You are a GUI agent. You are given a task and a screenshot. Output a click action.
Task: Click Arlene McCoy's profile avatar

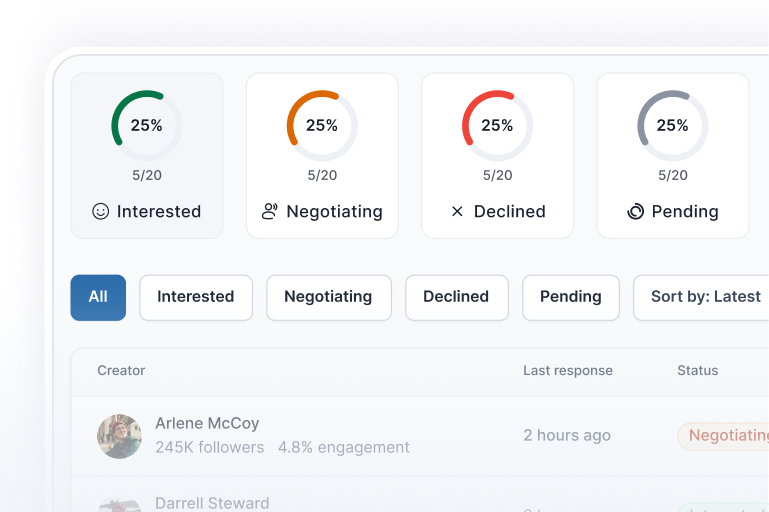[x=119, y=436]
